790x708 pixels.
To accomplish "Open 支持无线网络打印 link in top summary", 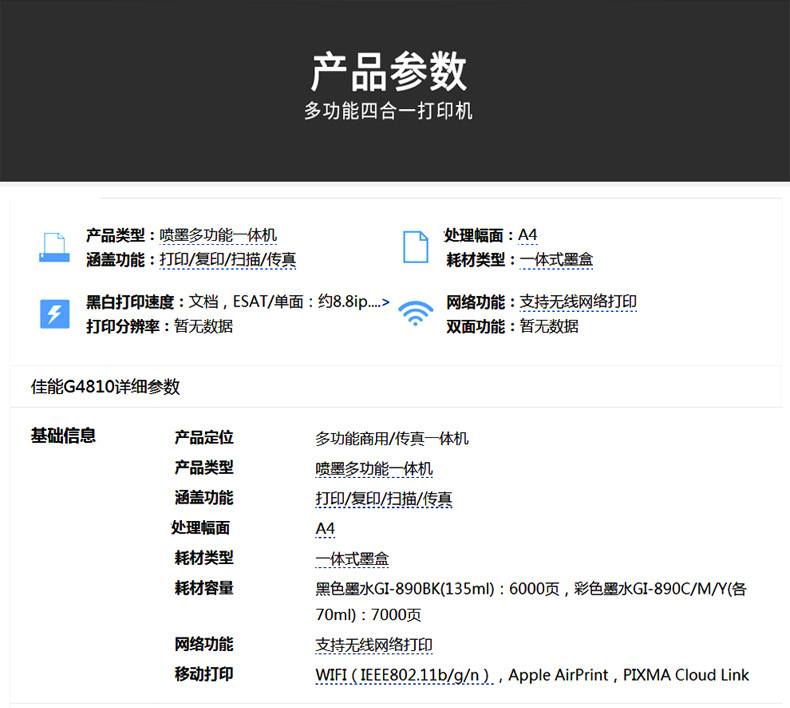I will click(x=578, y=302).
